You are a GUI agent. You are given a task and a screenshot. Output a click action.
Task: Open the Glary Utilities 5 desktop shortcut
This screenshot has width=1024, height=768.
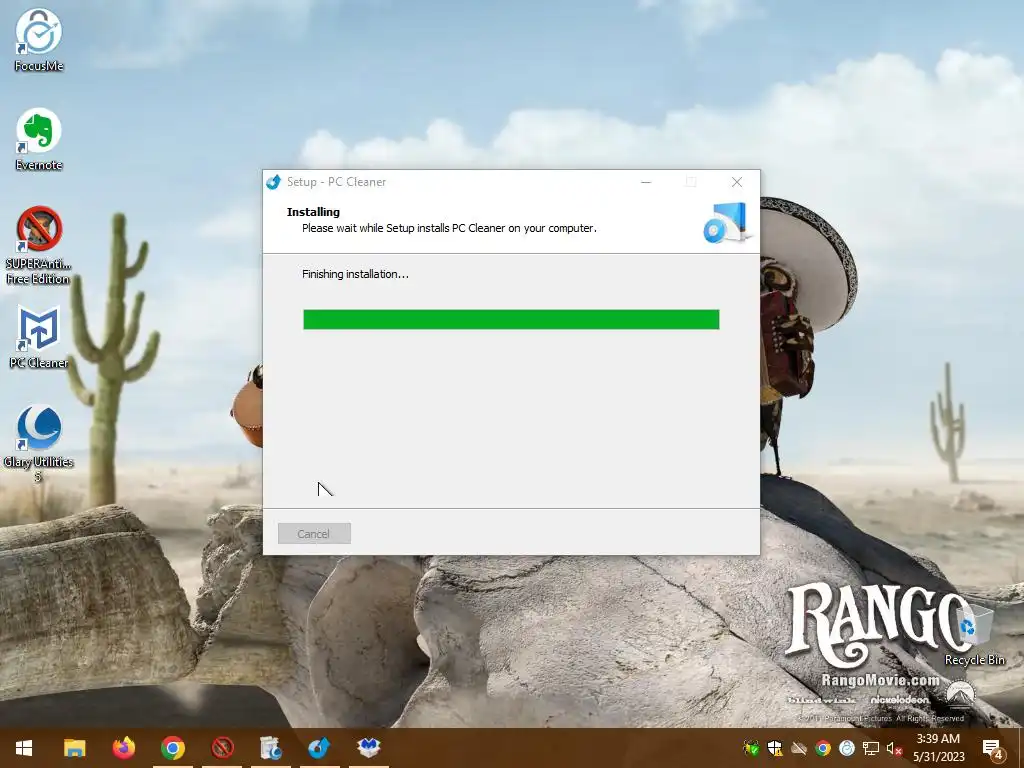tap(39, 443)
